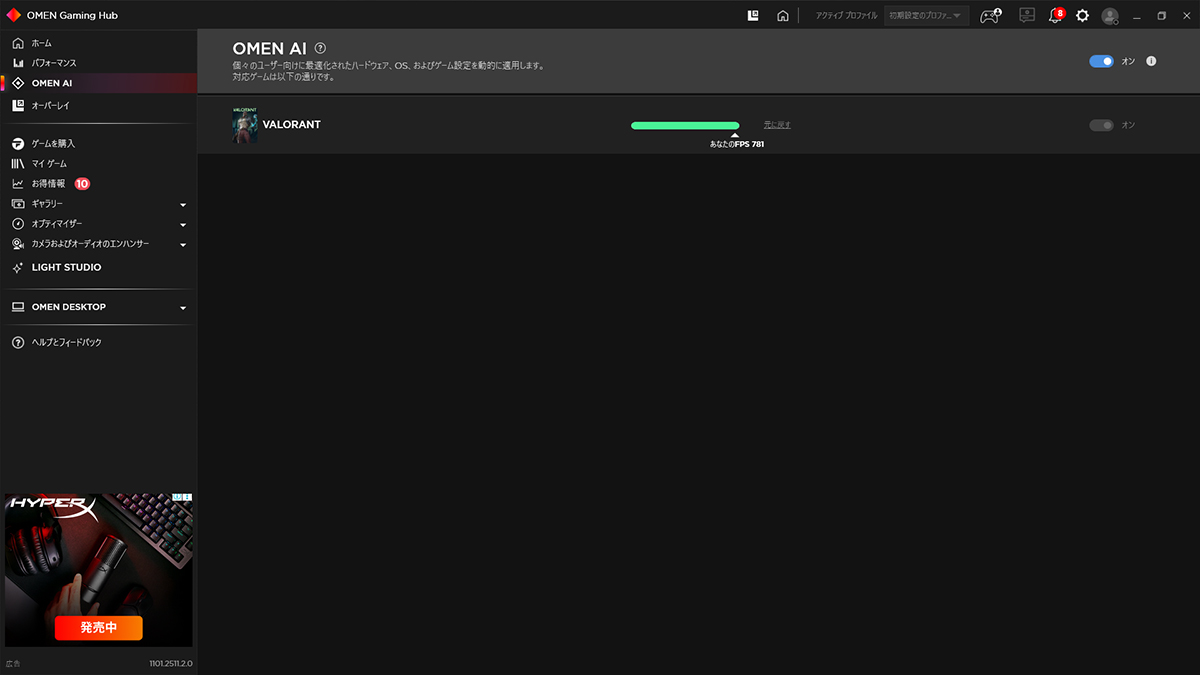The image size is (1200, 675).
Task: Click the home icon in top bar
Action: (783, 16)
